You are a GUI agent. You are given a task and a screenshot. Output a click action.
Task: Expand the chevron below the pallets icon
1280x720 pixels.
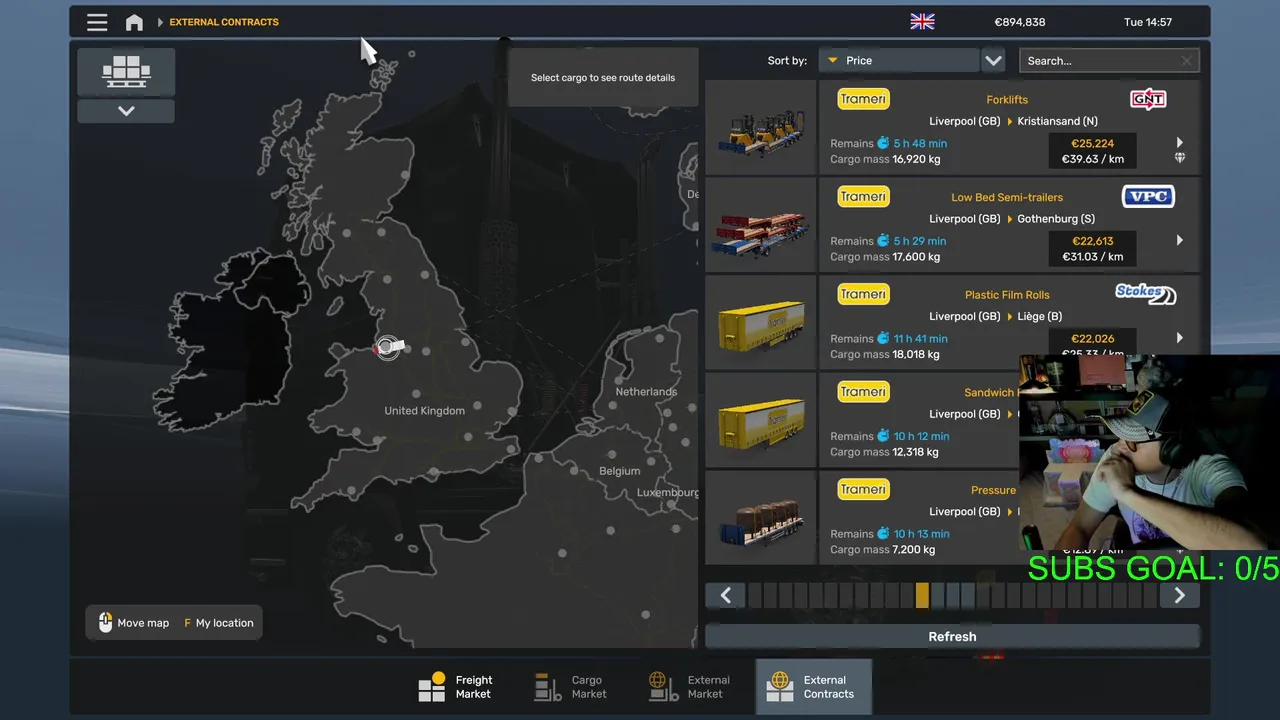(126, 111)
